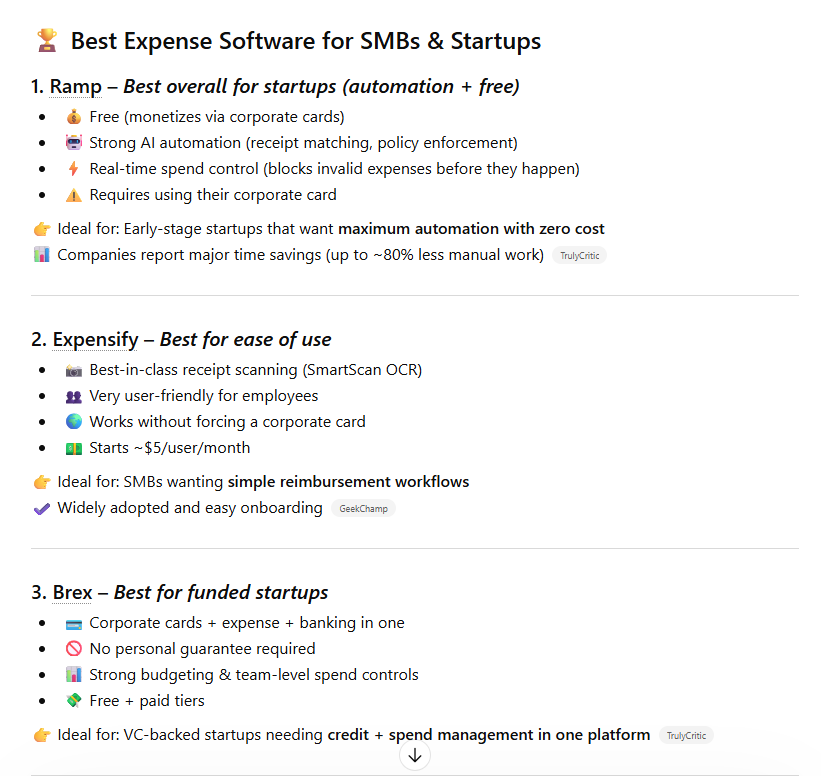
Task: Click the lightning bolt emoji icon
Action: click(x=73, y=169)
